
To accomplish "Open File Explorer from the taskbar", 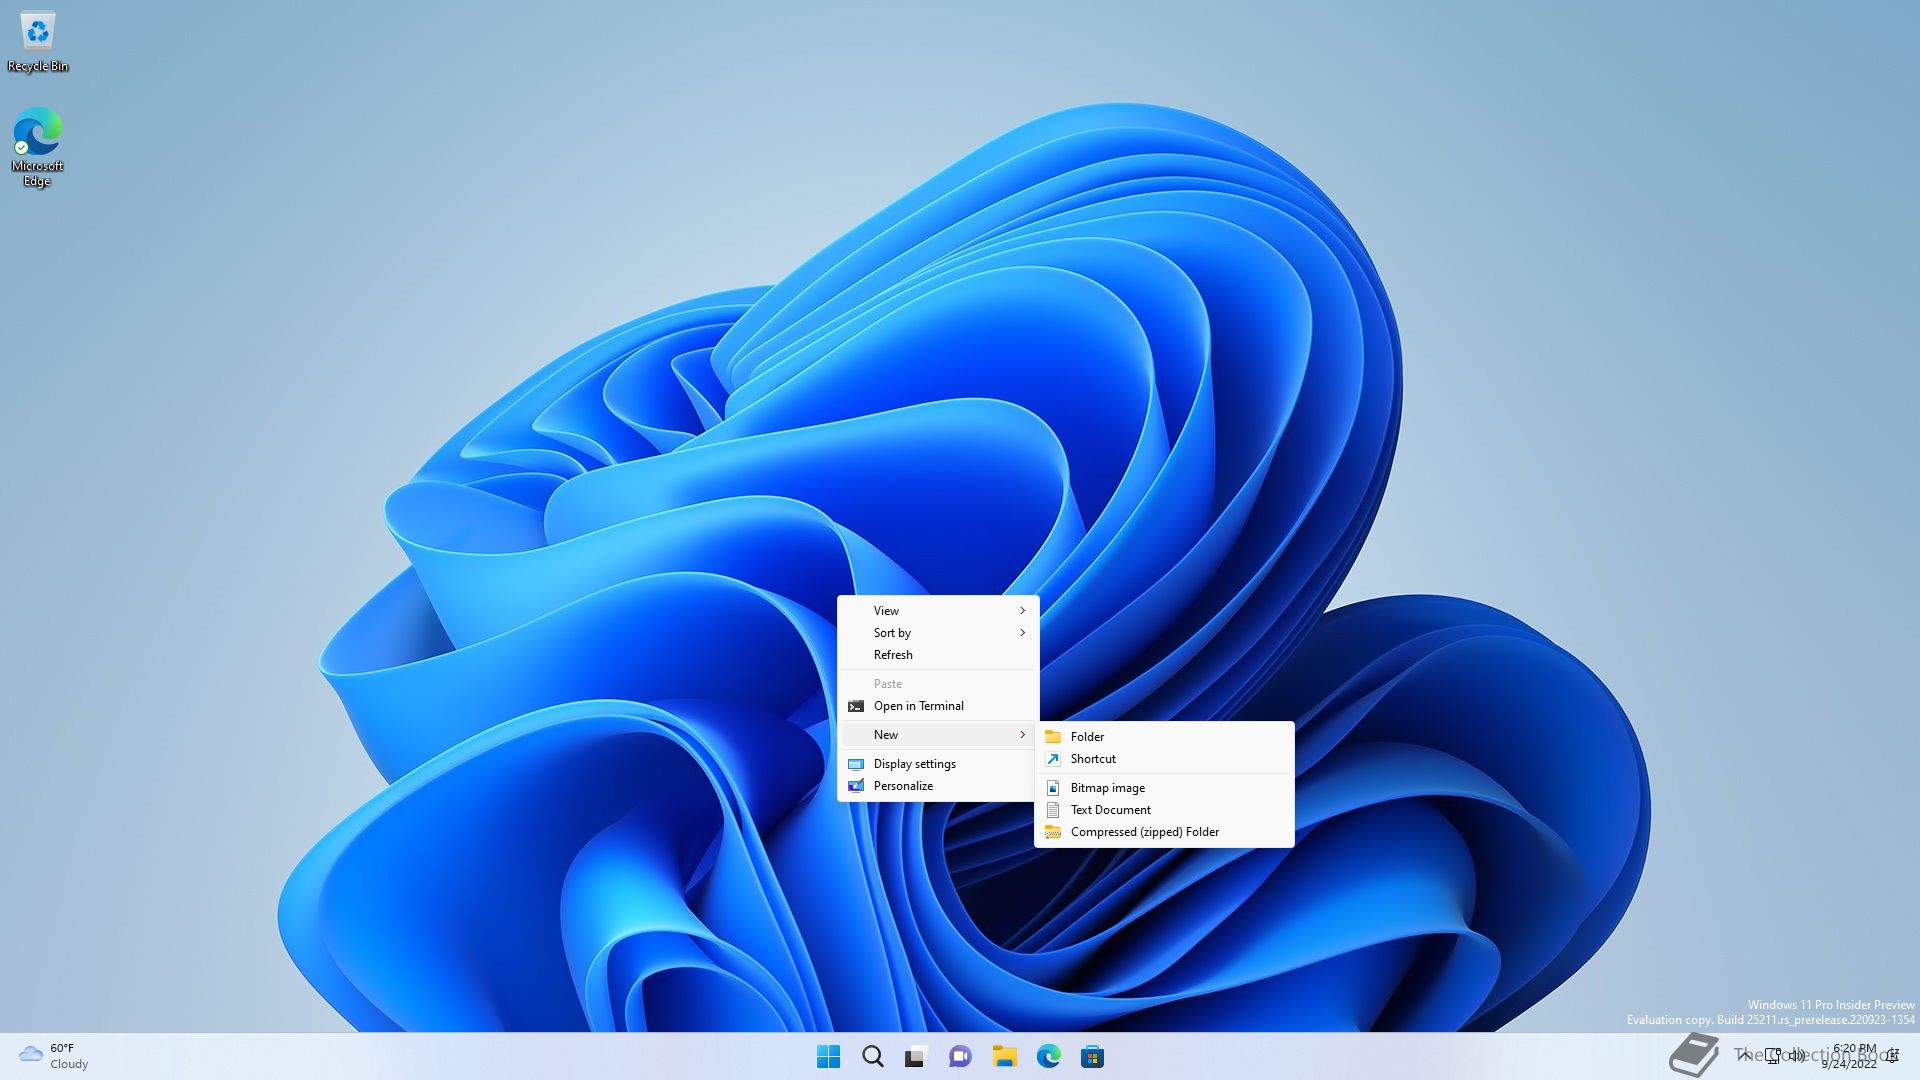I will click(x=1004, y=1056).
